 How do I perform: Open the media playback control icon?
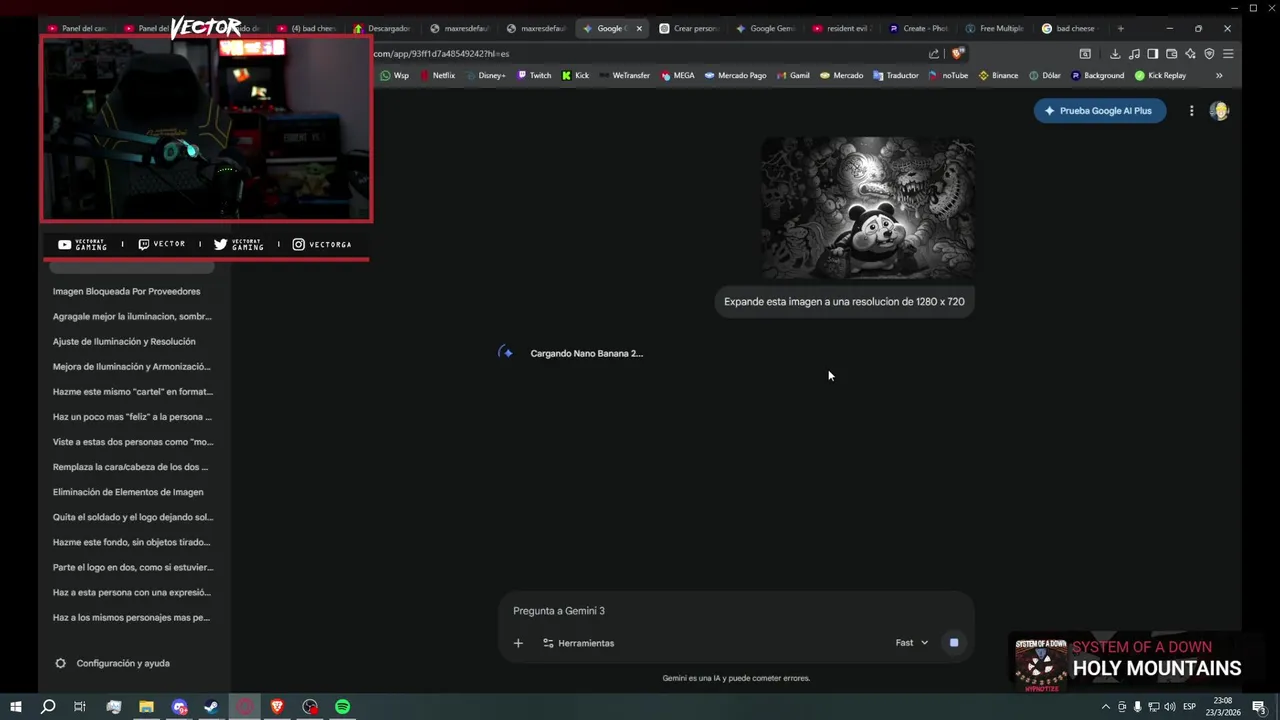coord(1134,54)
